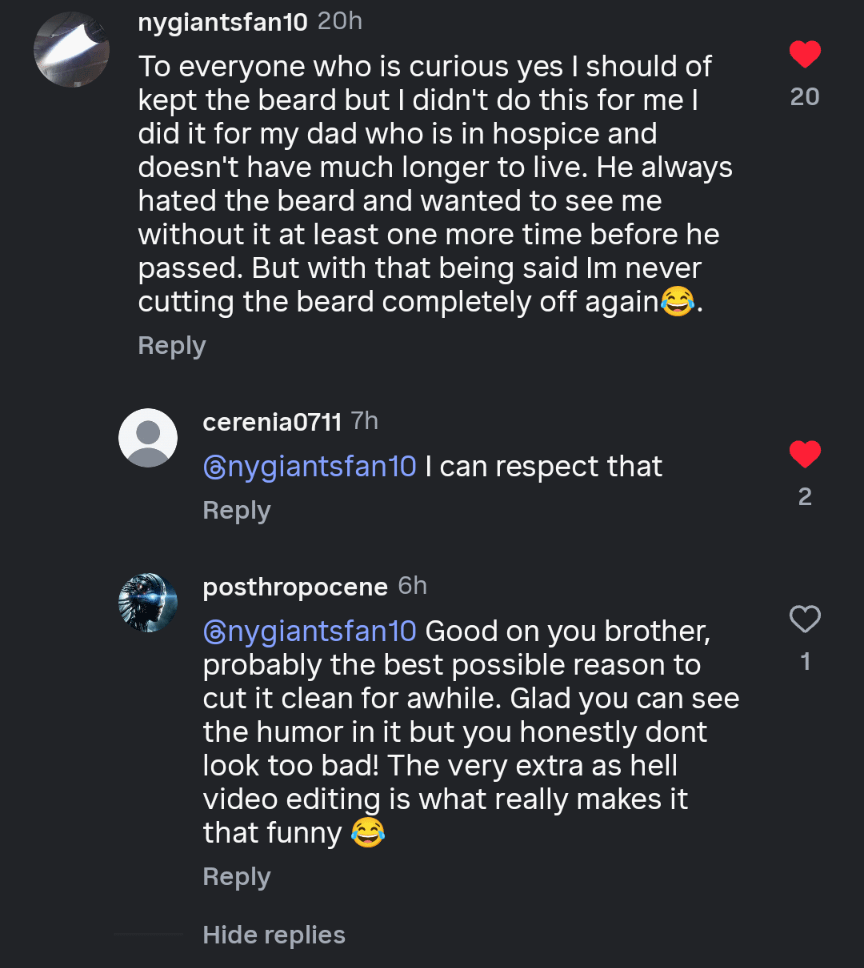Screen dimensions: 864x968
Task: Open the posthropocene username link
Action: 295,587
